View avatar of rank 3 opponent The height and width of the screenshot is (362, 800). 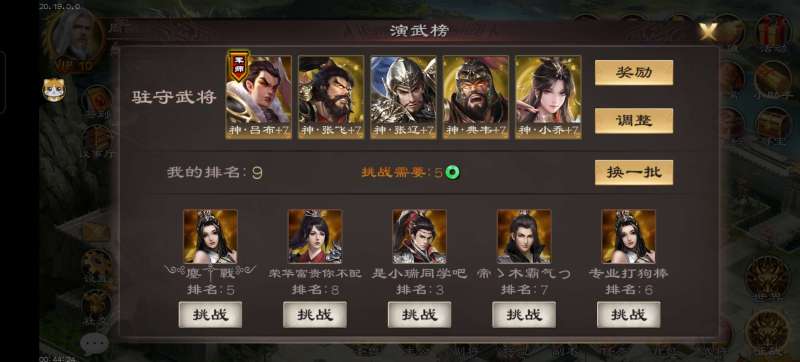point(419,236)
